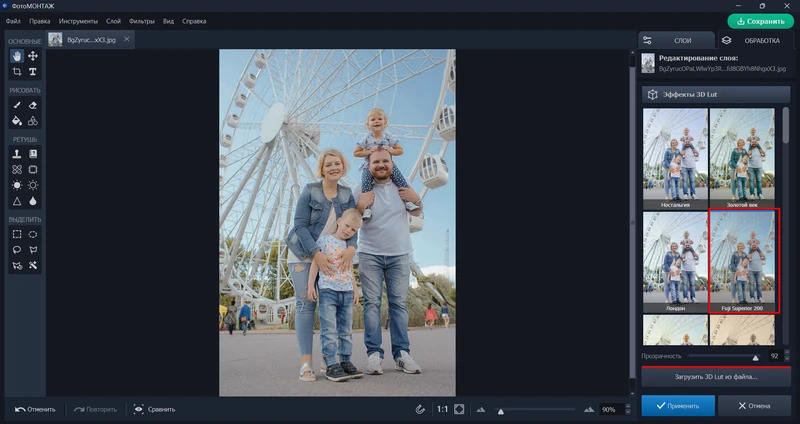Click the Сравнить compare button
Image resolution: width=800 pixels, height=424 pixels.
pyautogui.click(x=154, y=409)
